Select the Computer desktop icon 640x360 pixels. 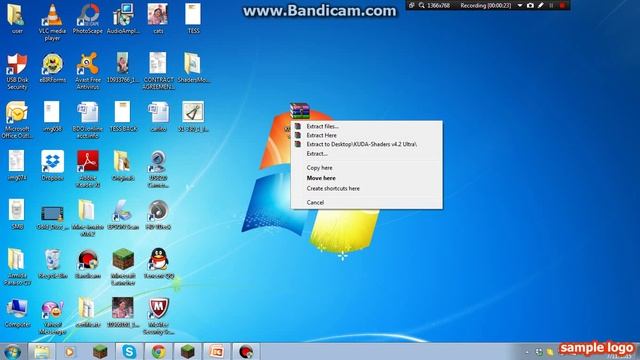[x=17, y=313]
